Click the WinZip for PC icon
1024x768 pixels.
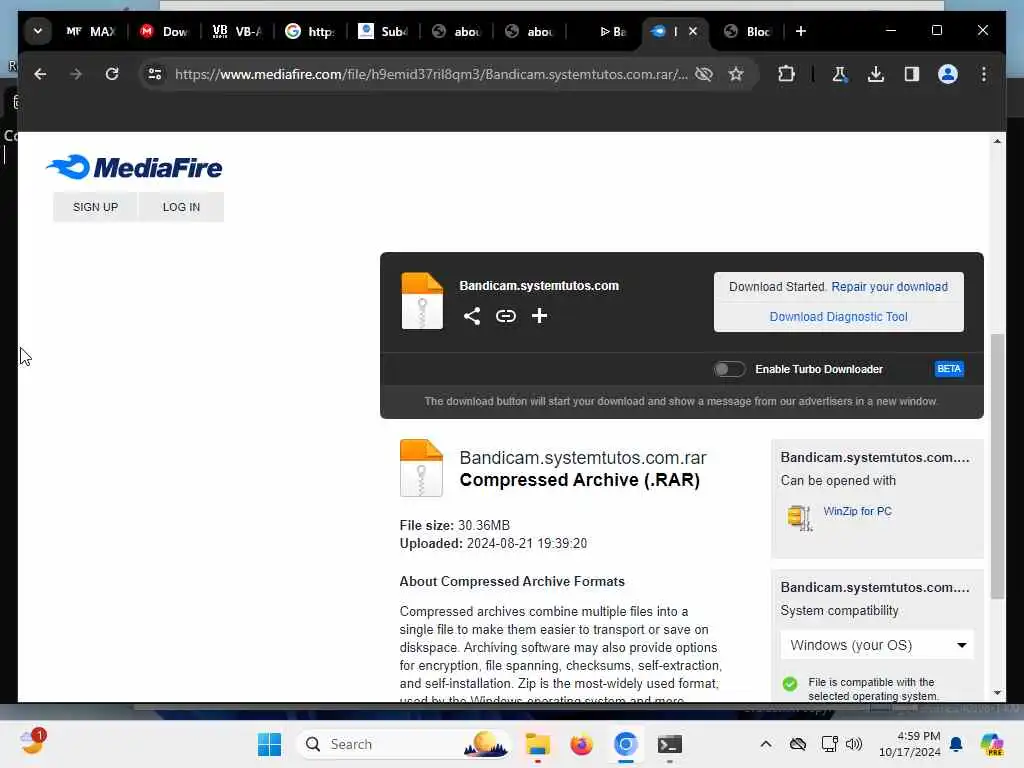799,518
